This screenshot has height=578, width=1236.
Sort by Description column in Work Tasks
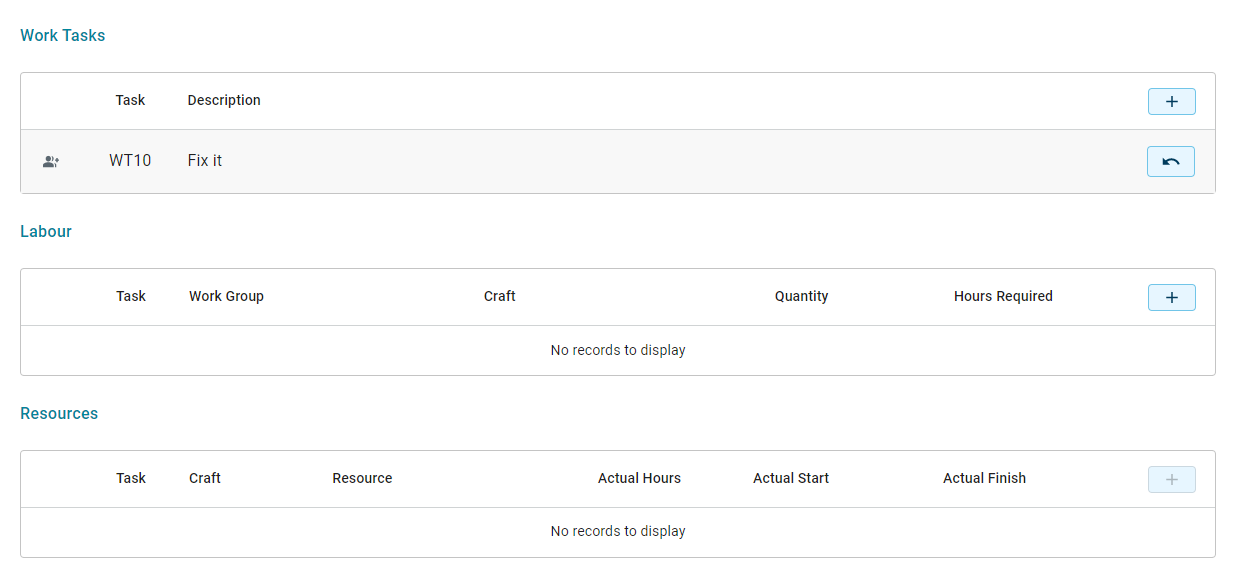point(224,100)
